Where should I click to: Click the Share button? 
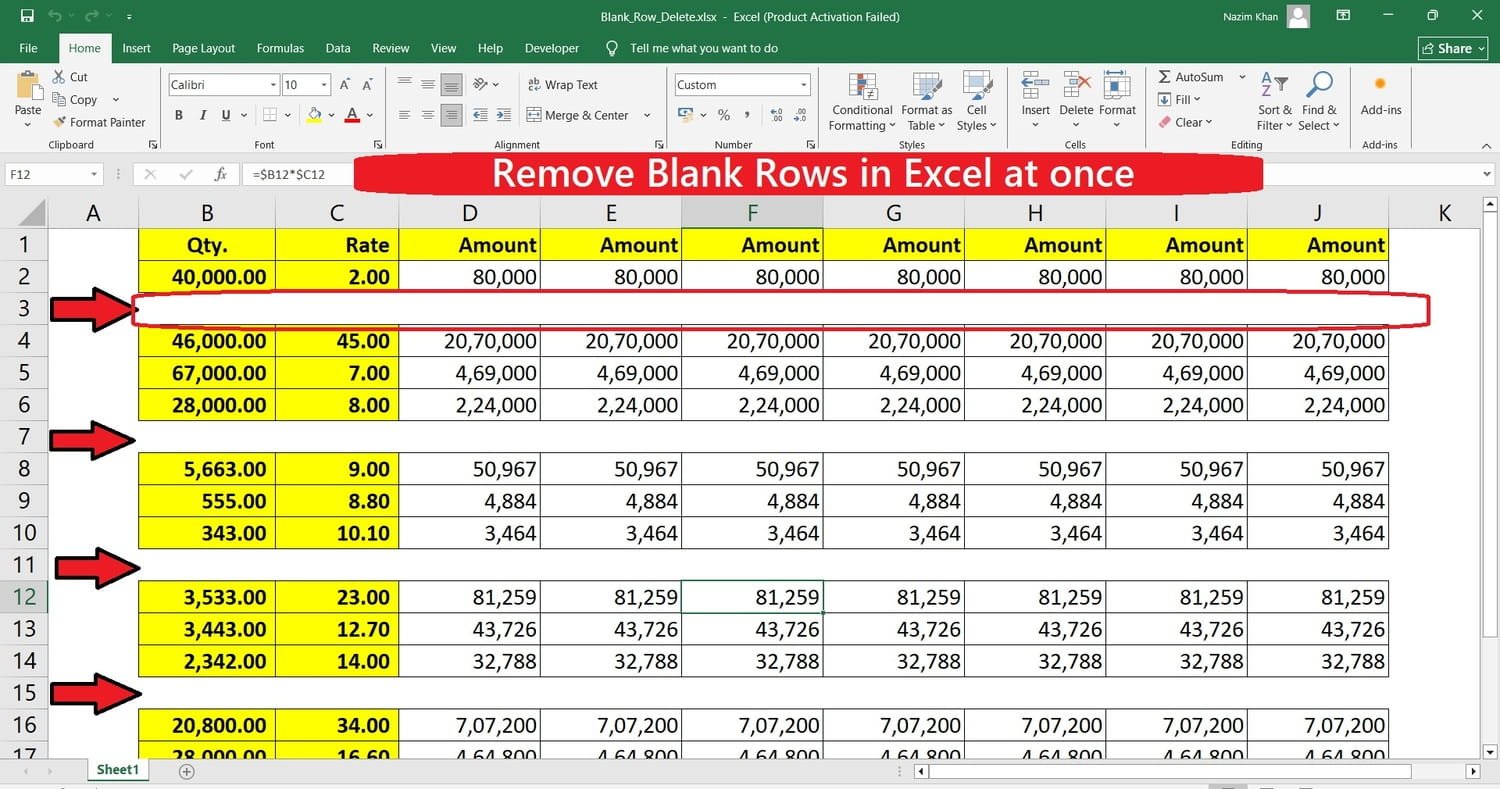point(1453,48)
